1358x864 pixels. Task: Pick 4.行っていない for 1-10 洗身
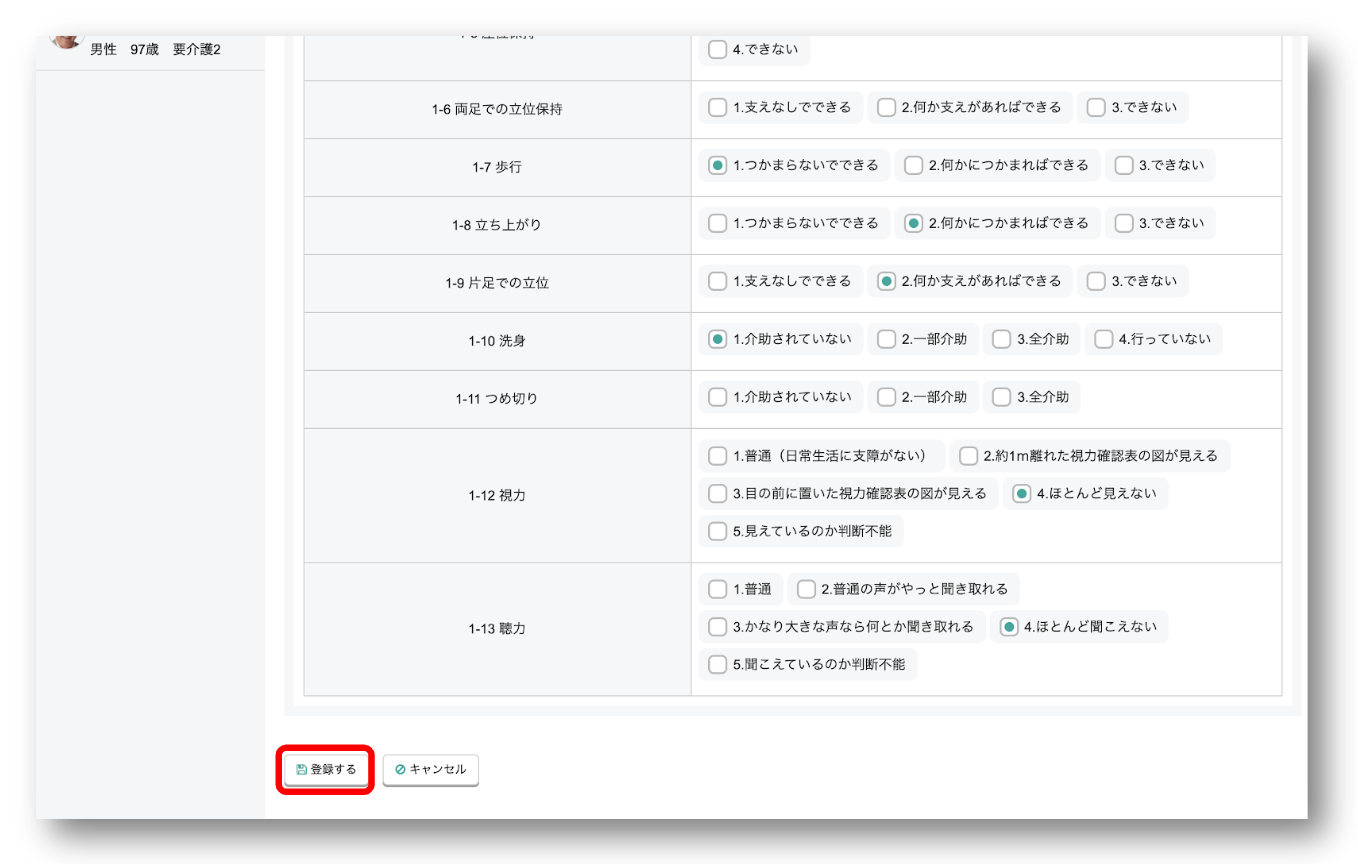tap(1103, 339)
